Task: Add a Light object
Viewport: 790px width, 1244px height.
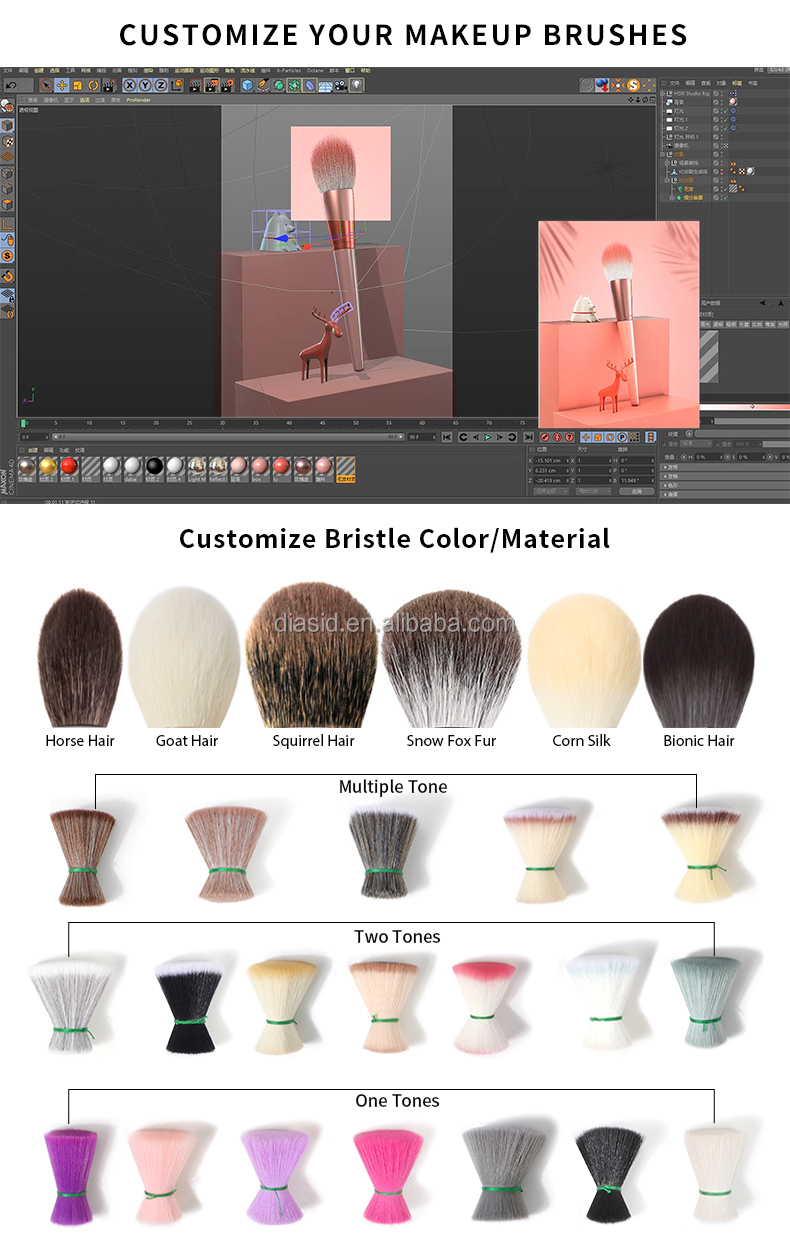Action: (x=357, y=85)
